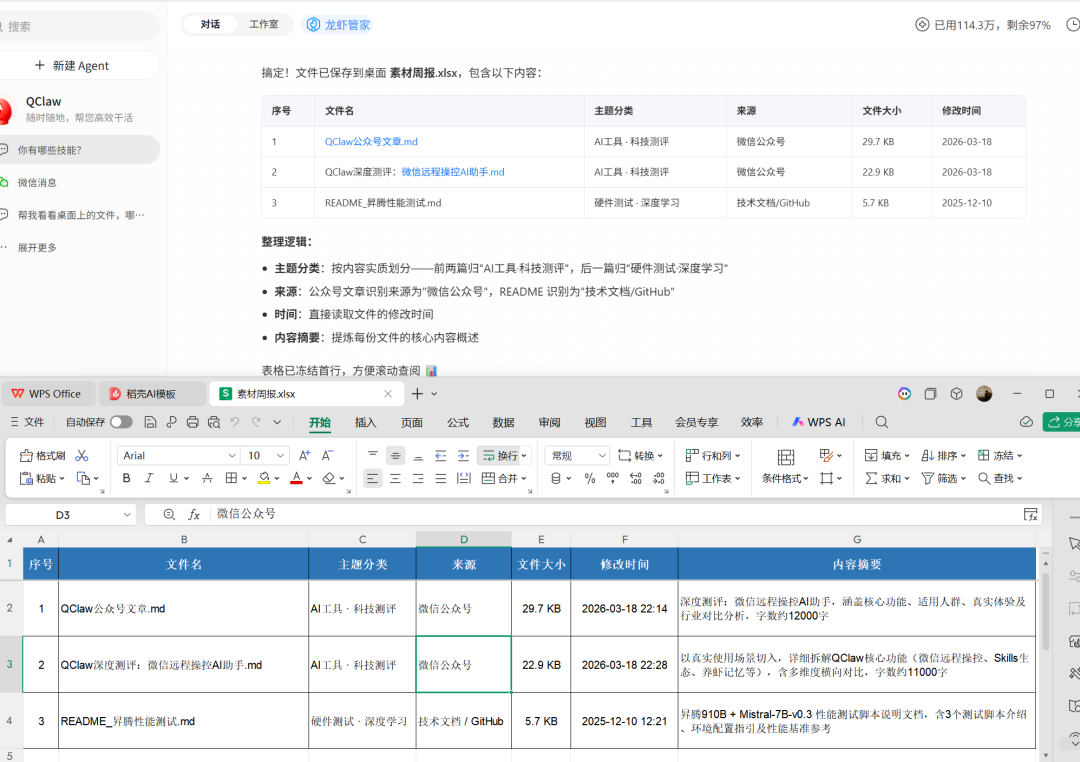
Task: Click the cloud sync status icon
Action: pyautogui.click(x=1026, y=422)
